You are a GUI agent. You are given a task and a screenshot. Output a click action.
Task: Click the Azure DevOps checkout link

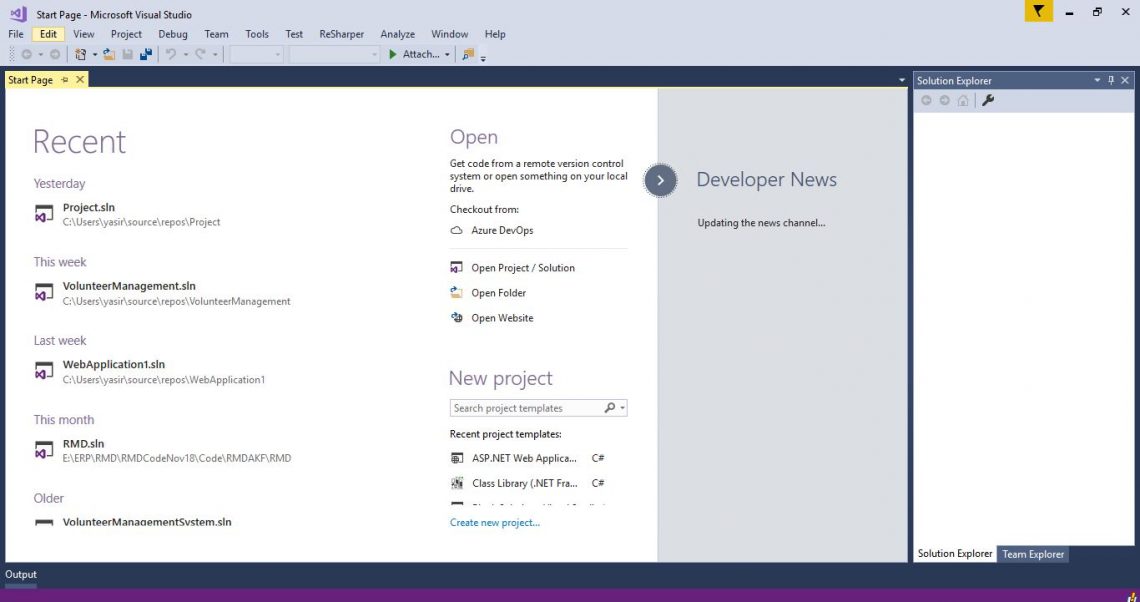(502, 230)
